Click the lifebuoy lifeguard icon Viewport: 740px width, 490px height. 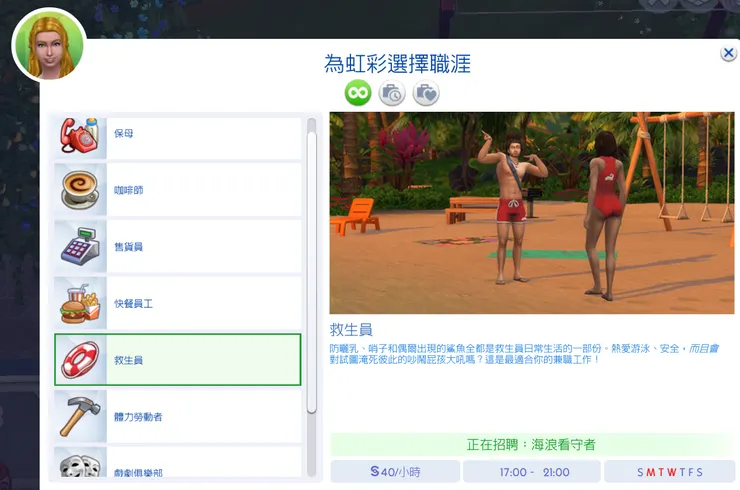click(x=80, y=360)
